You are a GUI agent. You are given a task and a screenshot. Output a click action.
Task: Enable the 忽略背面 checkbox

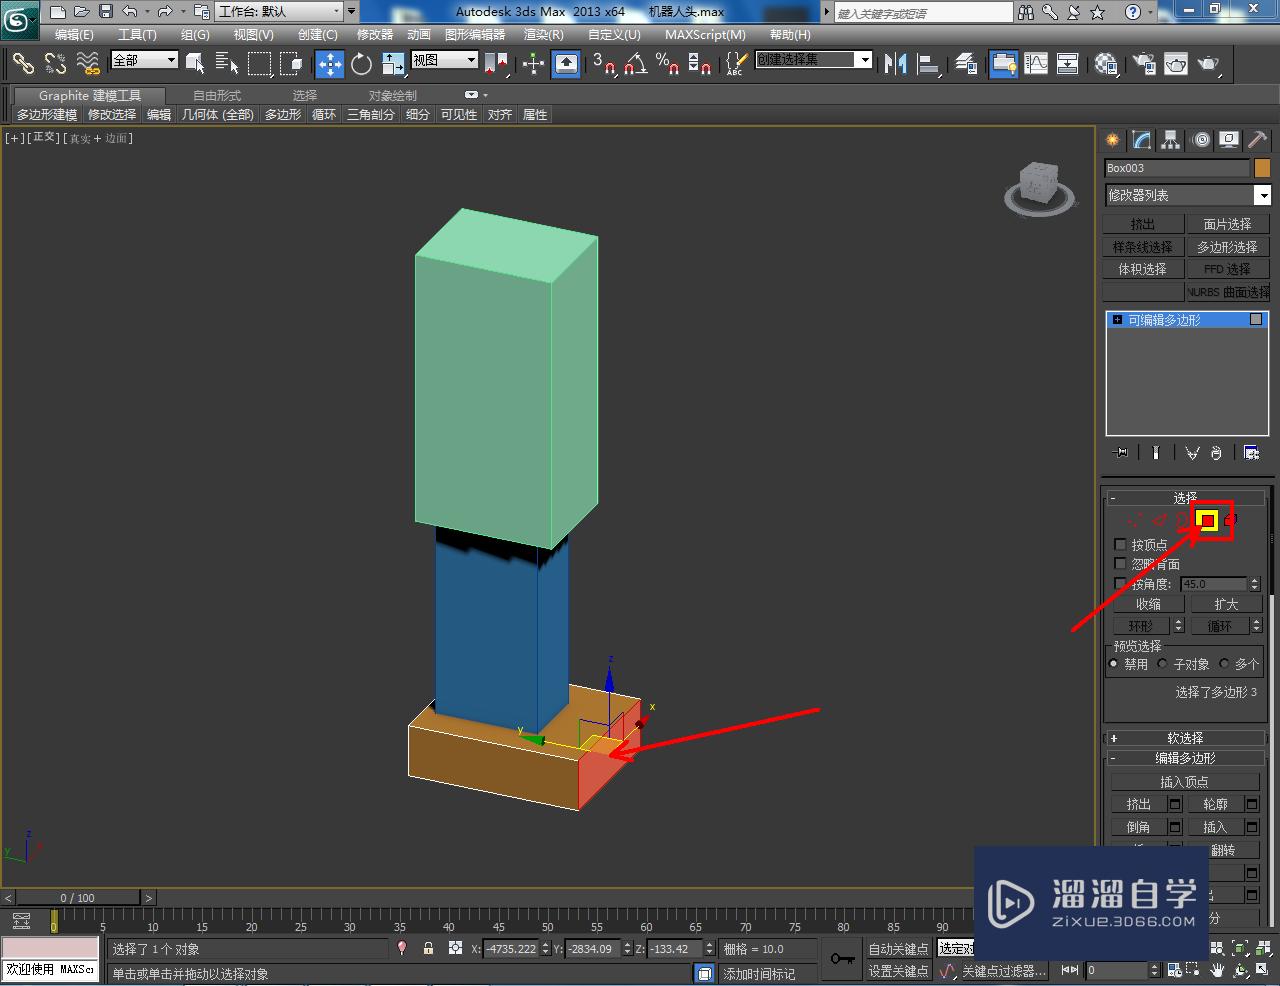point(1120,564)
